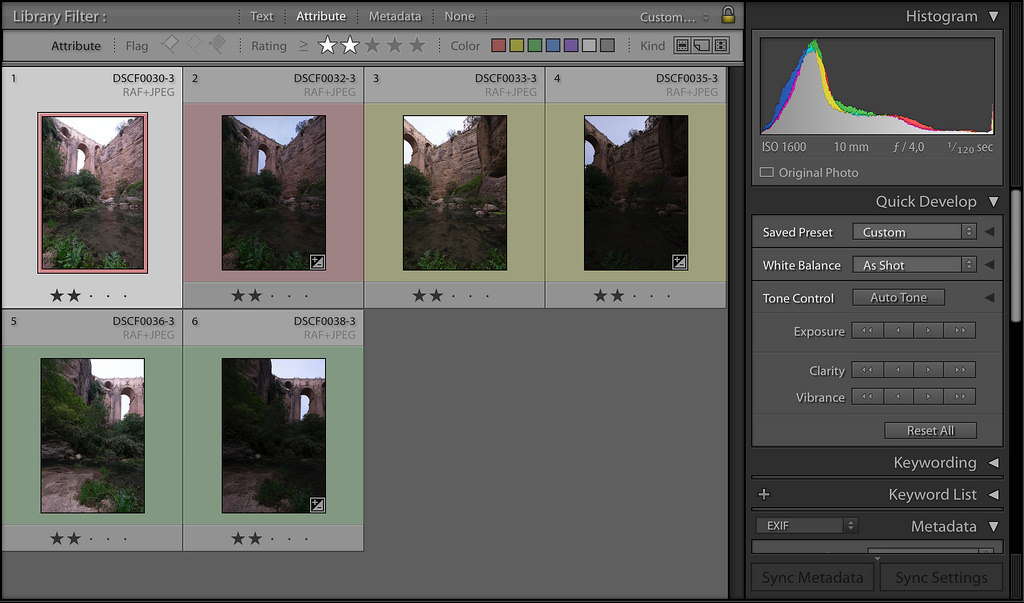
Task: Filter by the red color label swatch
Action: (x=499, y=45)
